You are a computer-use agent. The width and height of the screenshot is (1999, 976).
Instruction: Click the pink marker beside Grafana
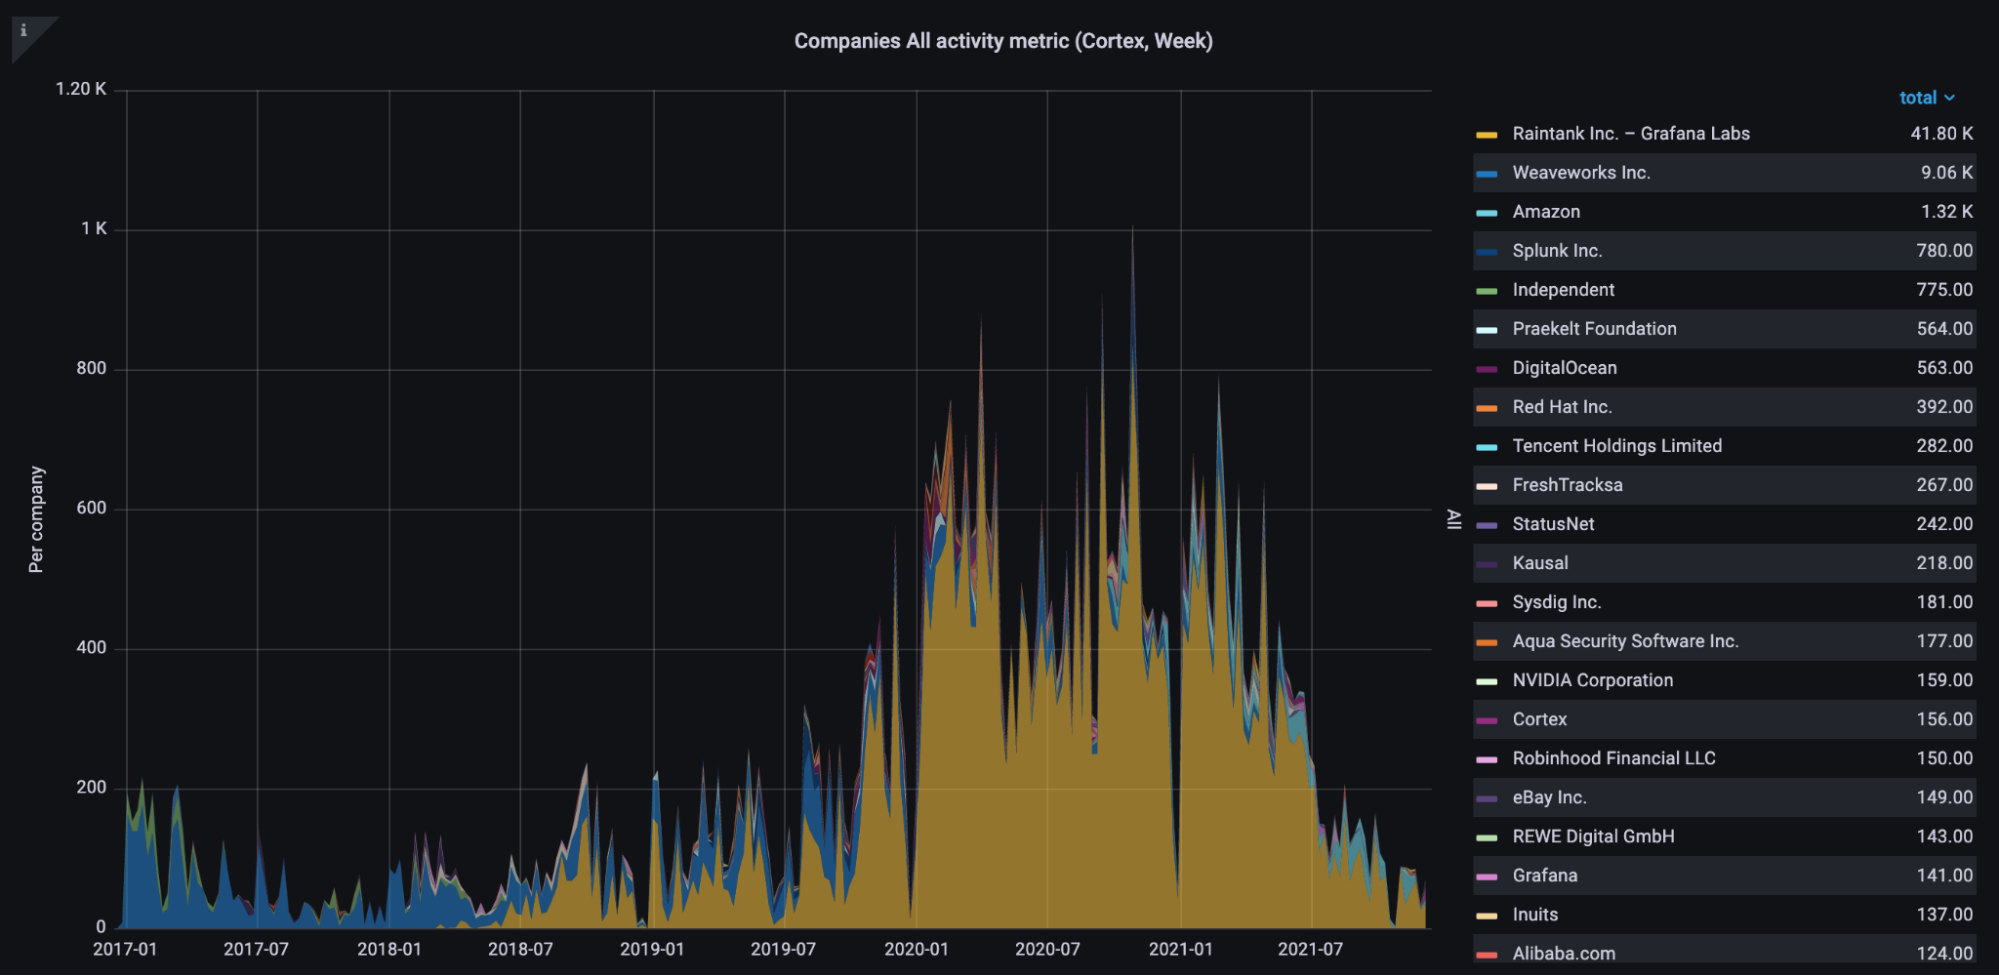[x=1489, y=875]
